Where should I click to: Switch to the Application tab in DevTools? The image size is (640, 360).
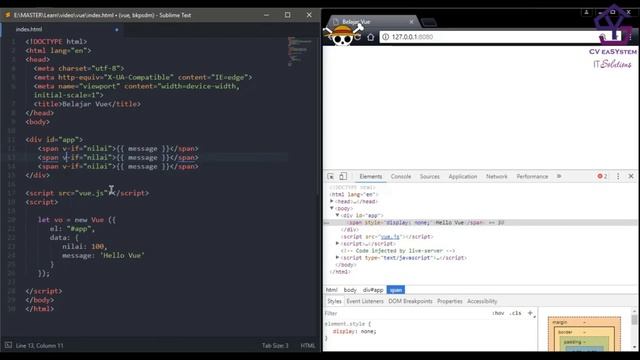coord(463,176)
